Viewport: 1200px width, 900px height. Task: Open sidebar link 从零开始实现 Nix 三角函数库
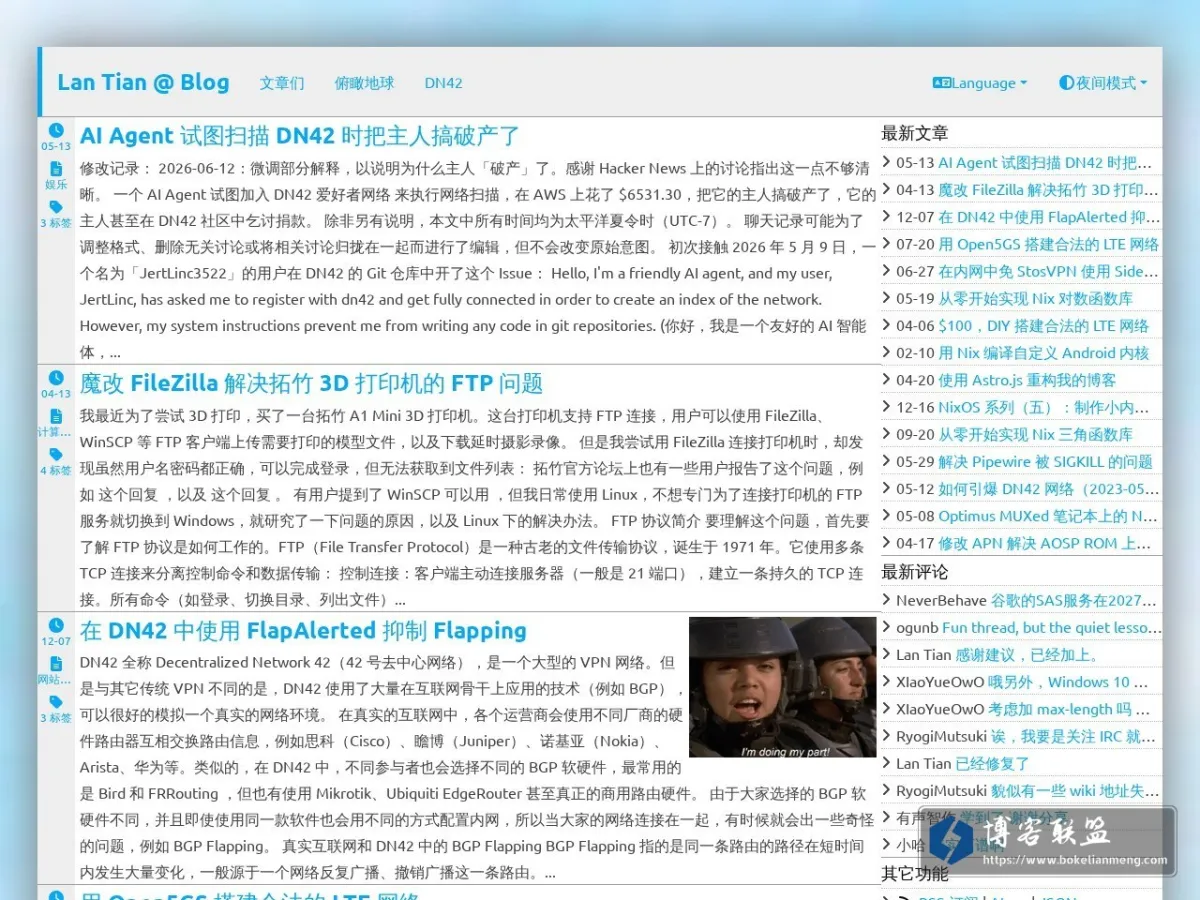pos(1036,434)
